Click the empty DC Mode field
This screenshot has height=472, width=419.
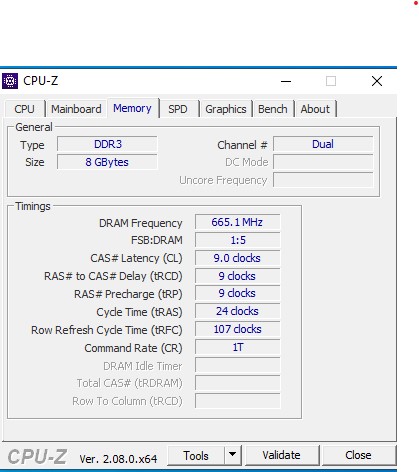(323, 162)
